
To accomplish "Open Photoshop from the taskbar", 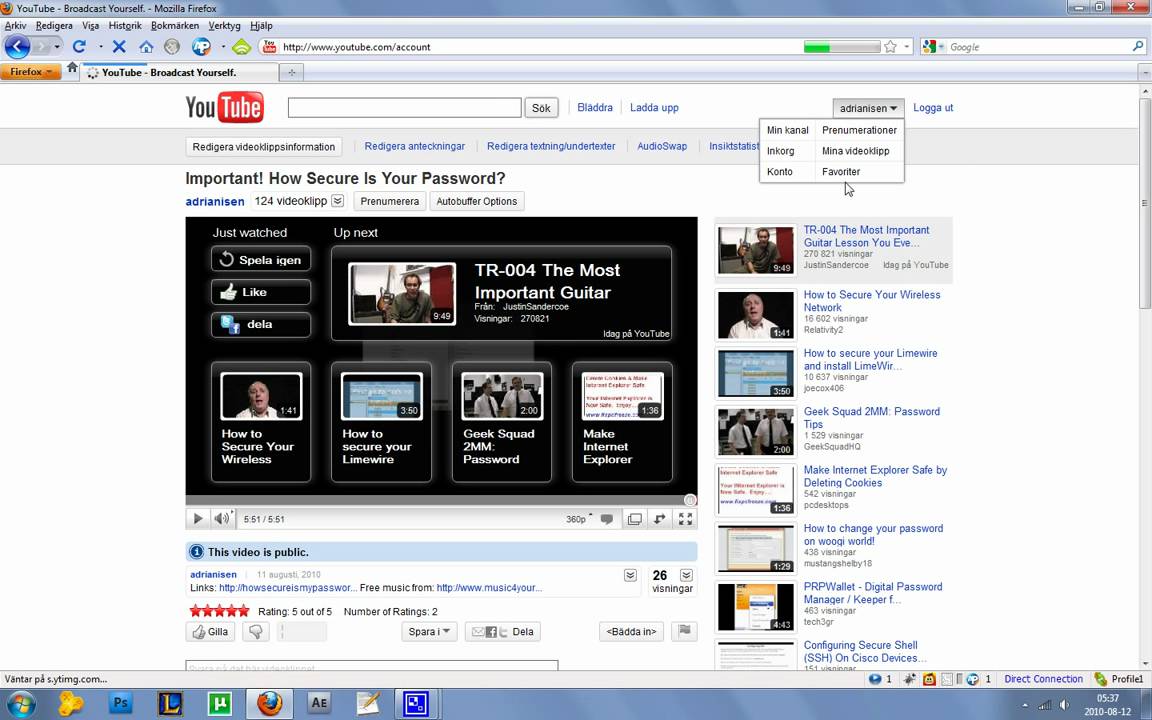I will (120, 703).
